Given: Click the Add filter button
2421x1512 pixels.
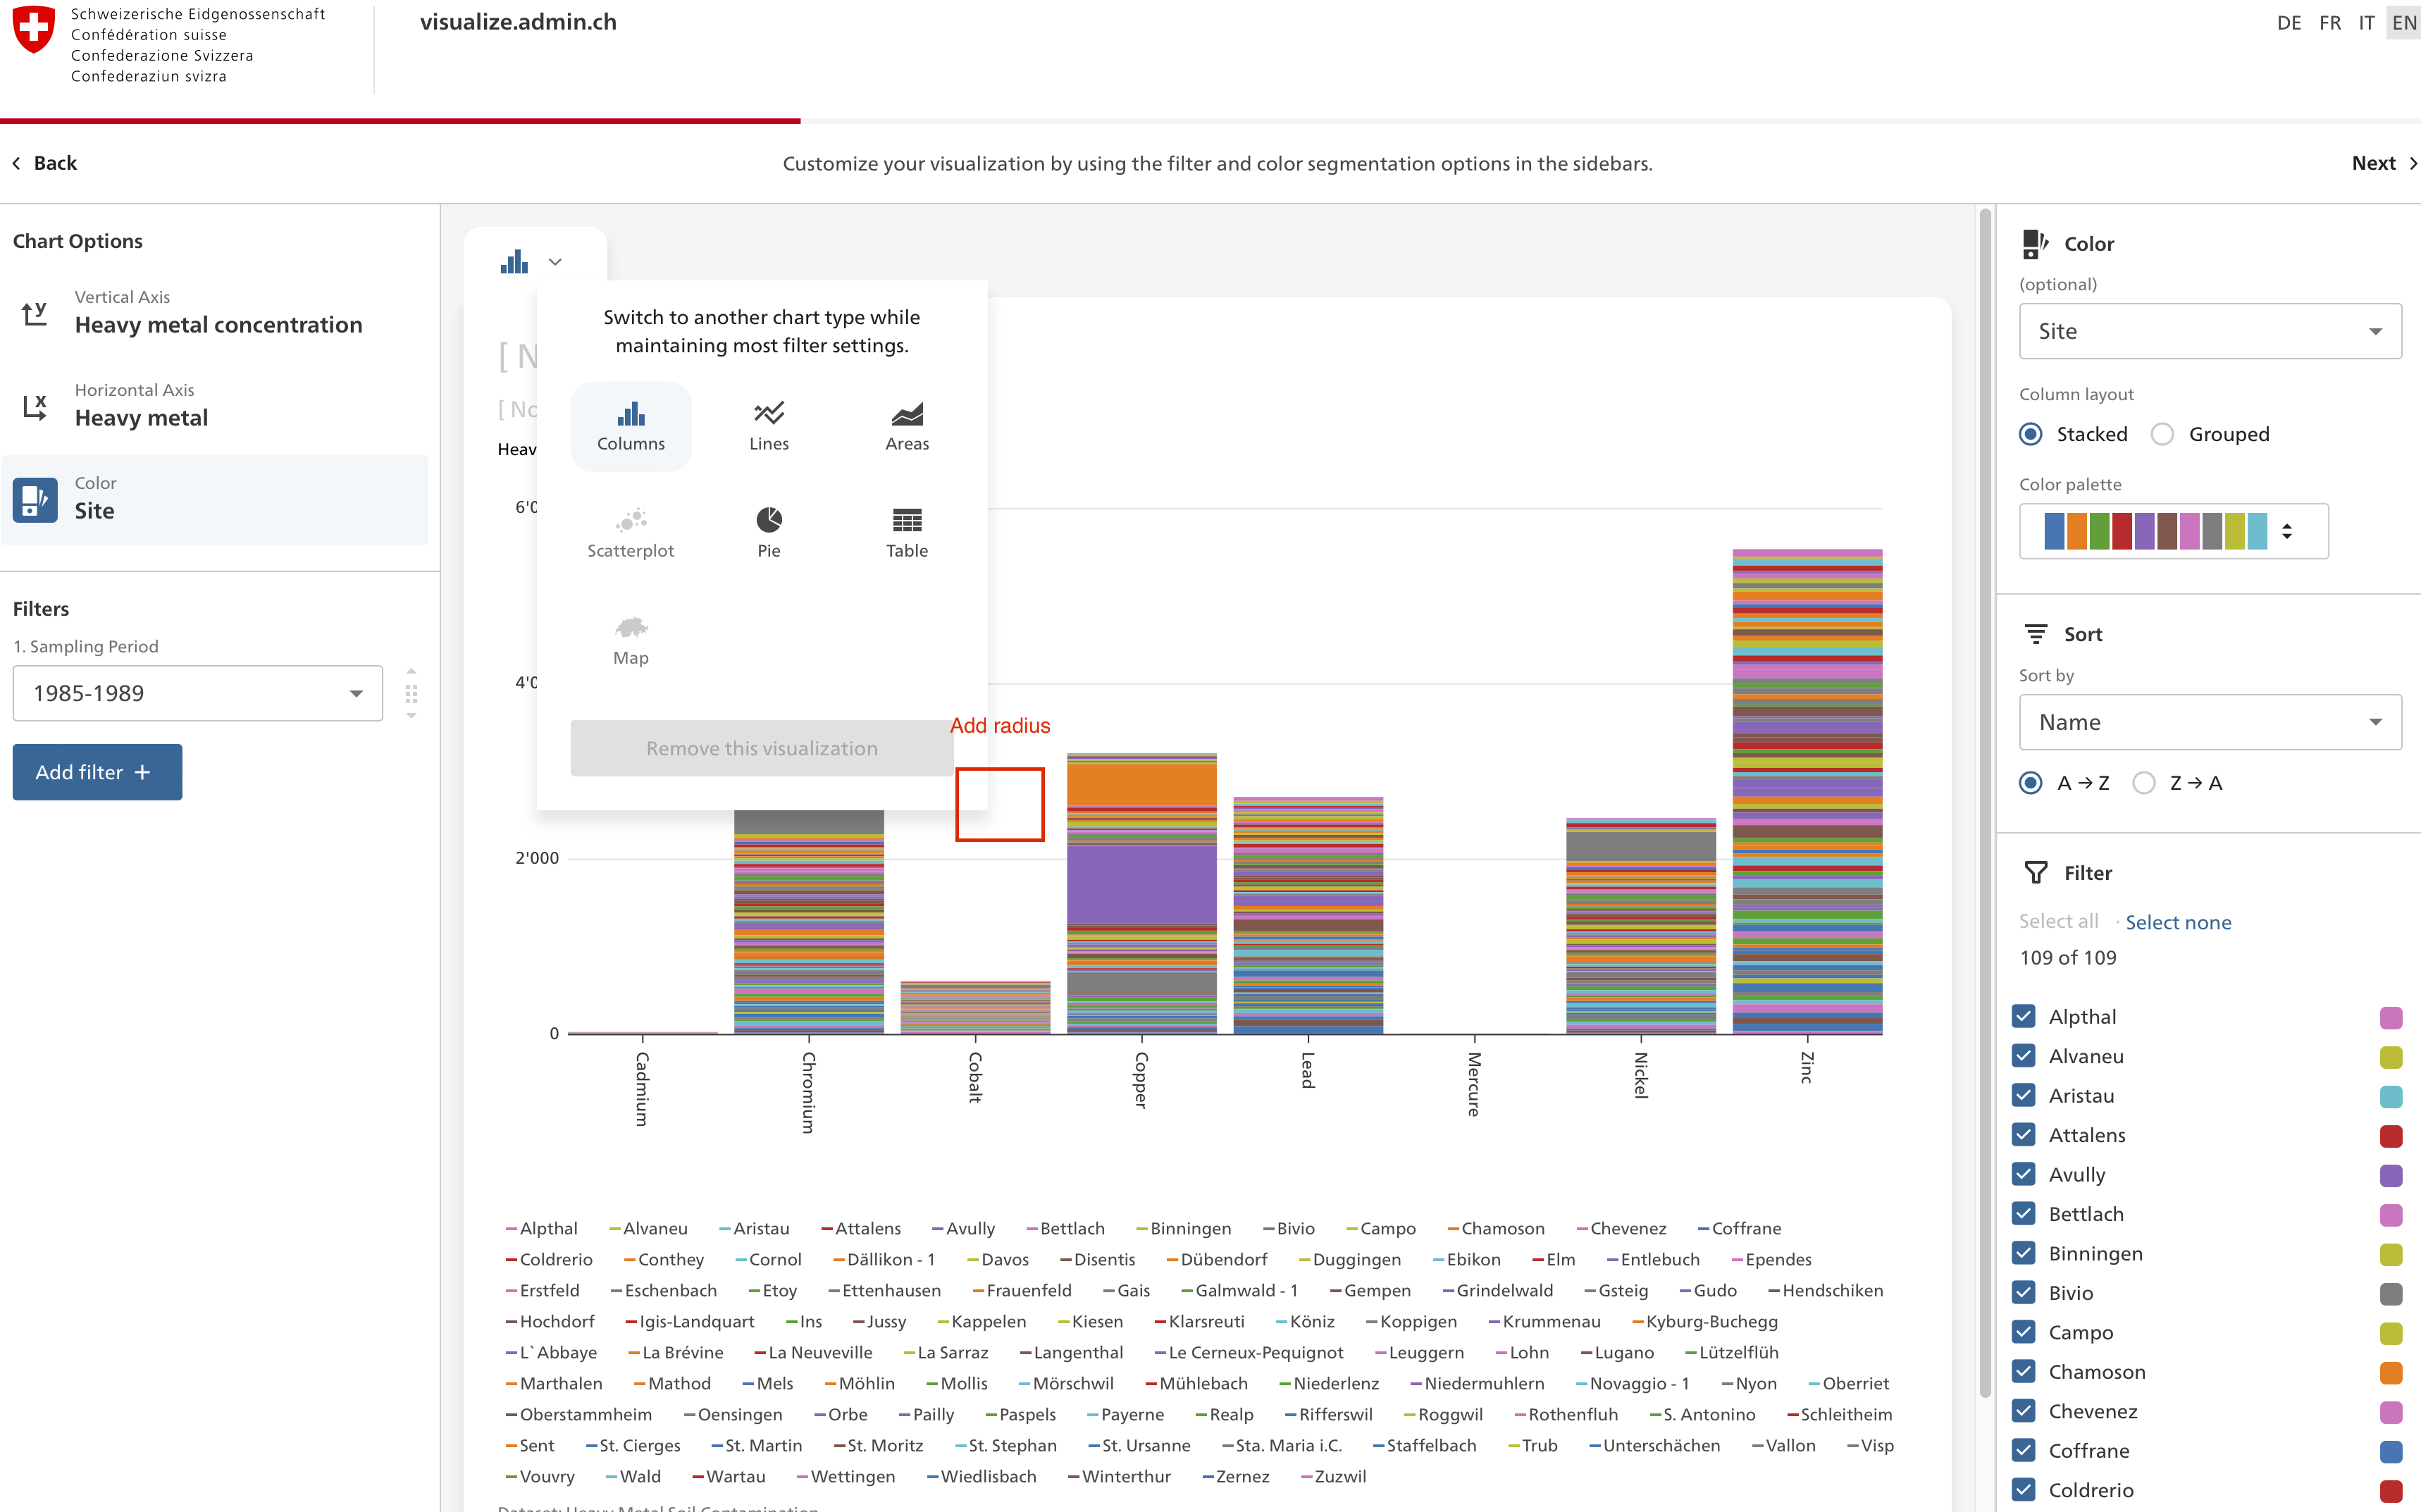Looking at the screenshot, I should pos(96,771).
